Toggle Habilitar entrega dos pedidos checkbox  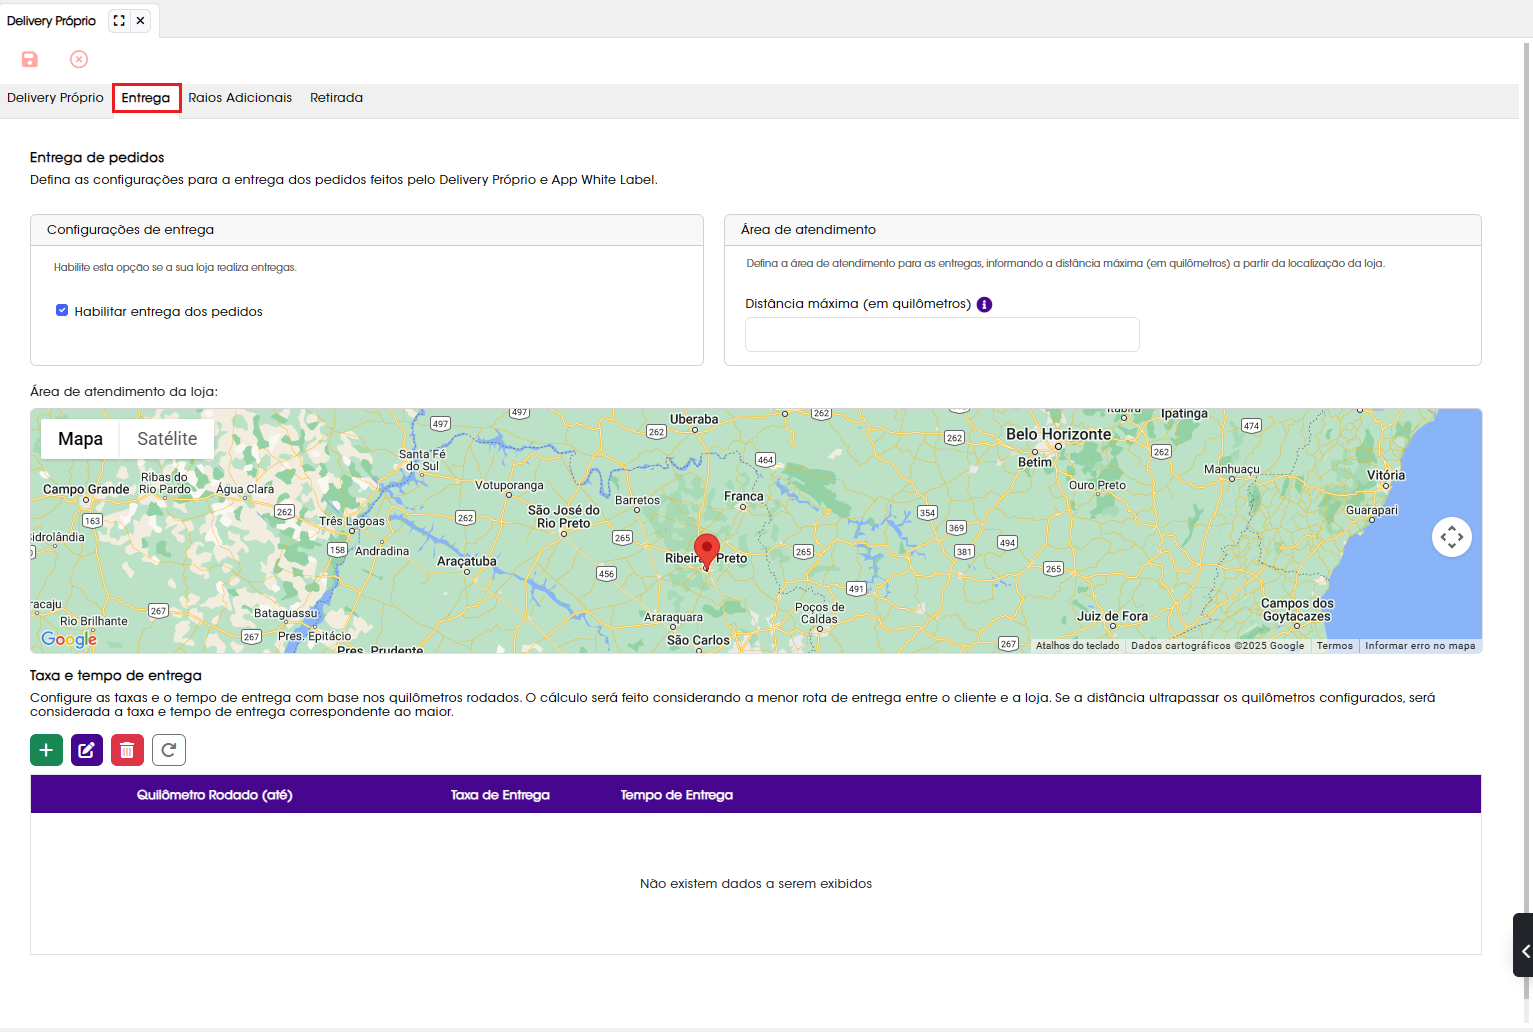[x=62, y=311]
